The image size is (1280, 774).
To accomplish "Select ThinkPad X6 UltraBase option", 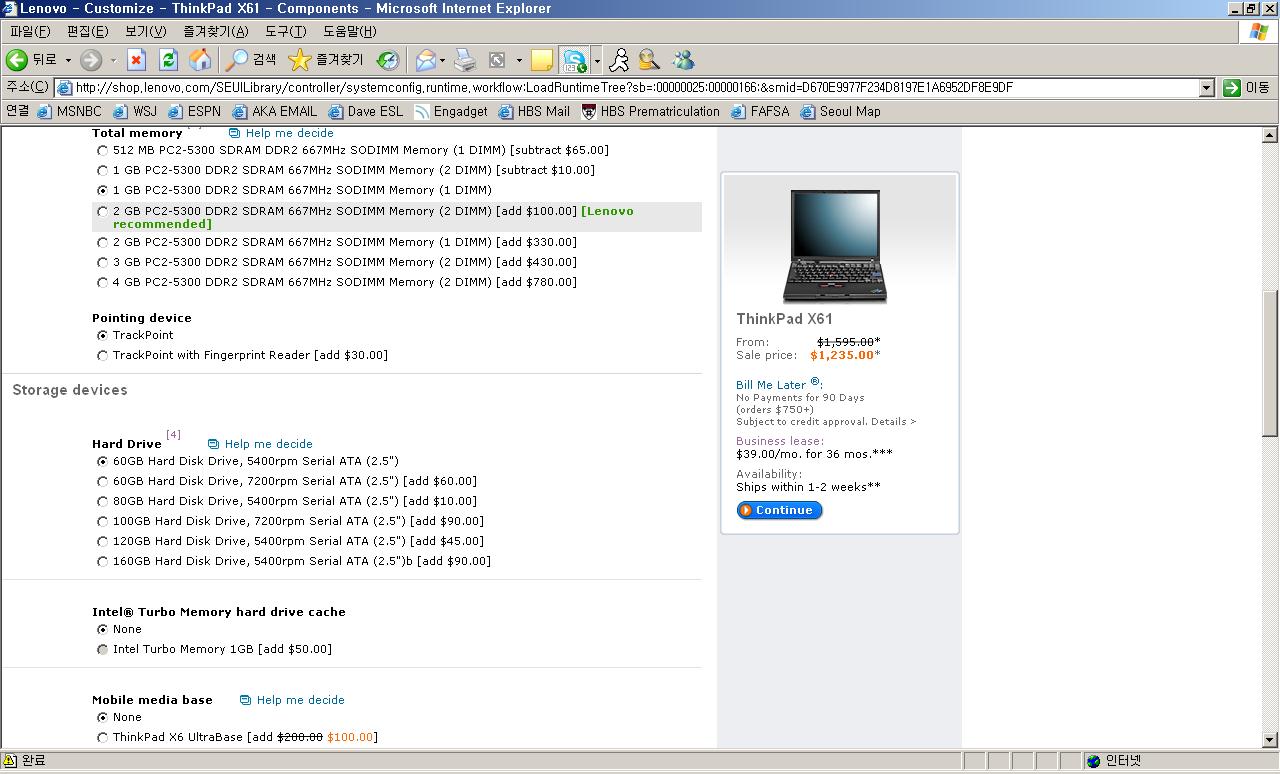I will 102,737.
